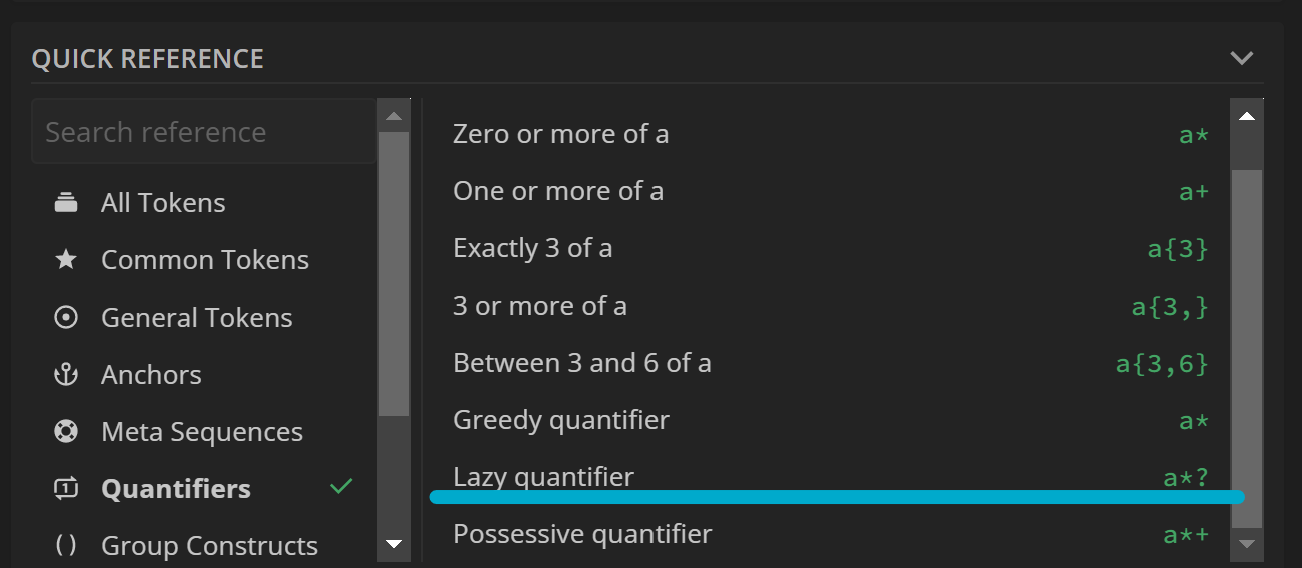Click the Anchors anchor icon

click(x=66, y=375)
